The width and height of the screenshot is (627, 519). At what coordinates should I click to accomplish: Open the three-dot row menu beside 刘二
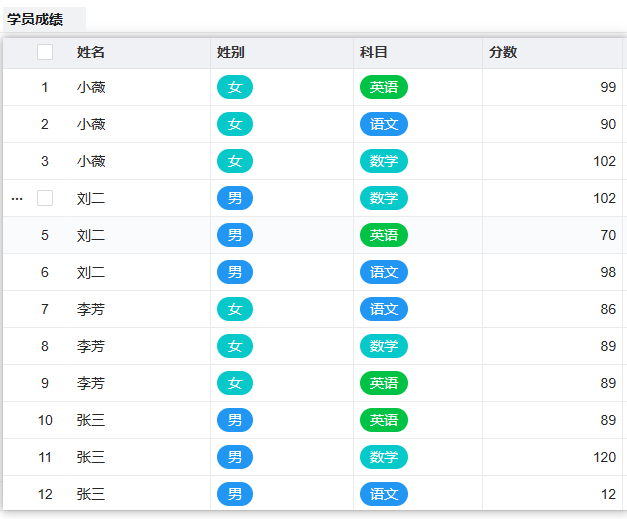point(16,199)
